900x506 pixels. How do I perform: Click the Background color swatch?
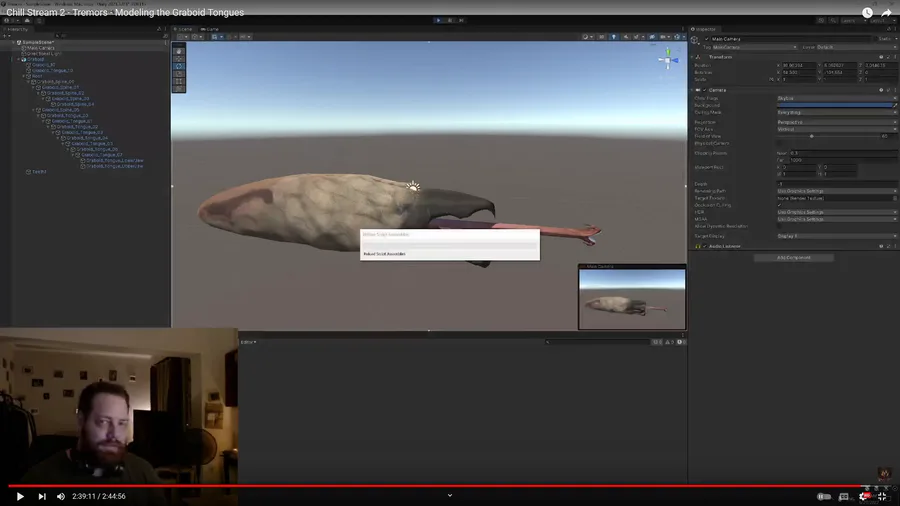coord(834,106)
